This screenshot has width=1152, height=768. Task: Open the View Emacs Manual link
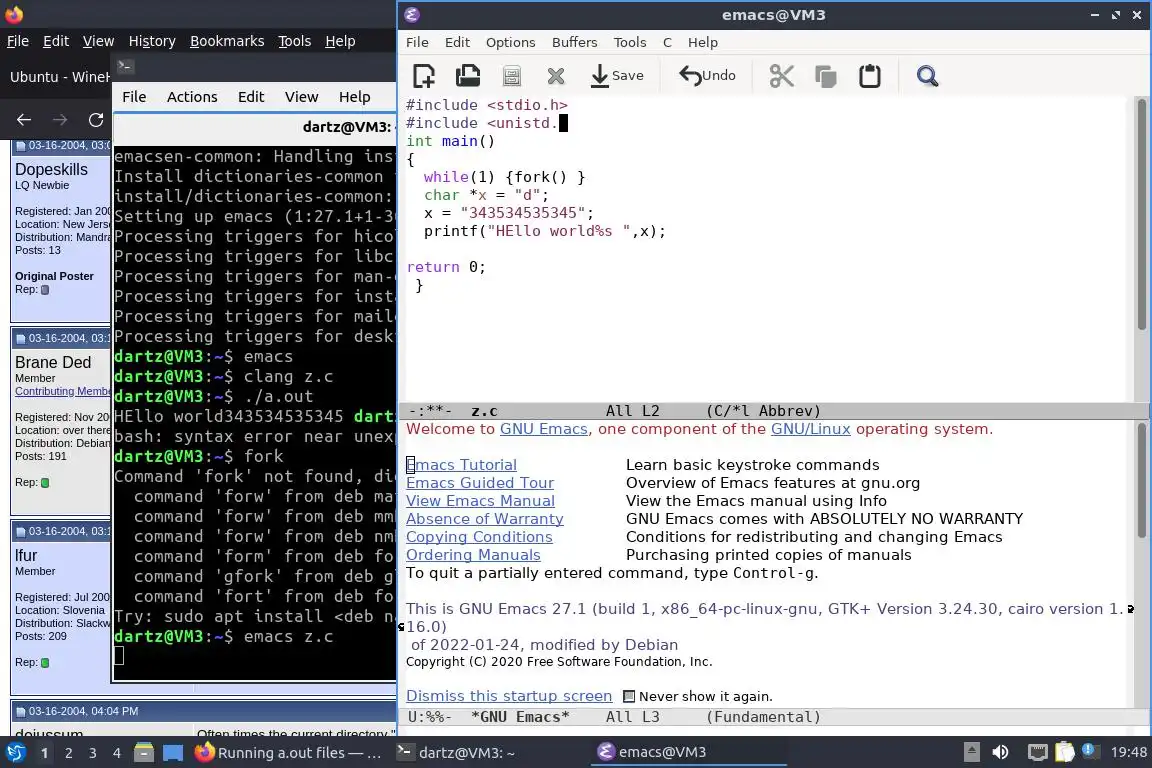(480, 501)
